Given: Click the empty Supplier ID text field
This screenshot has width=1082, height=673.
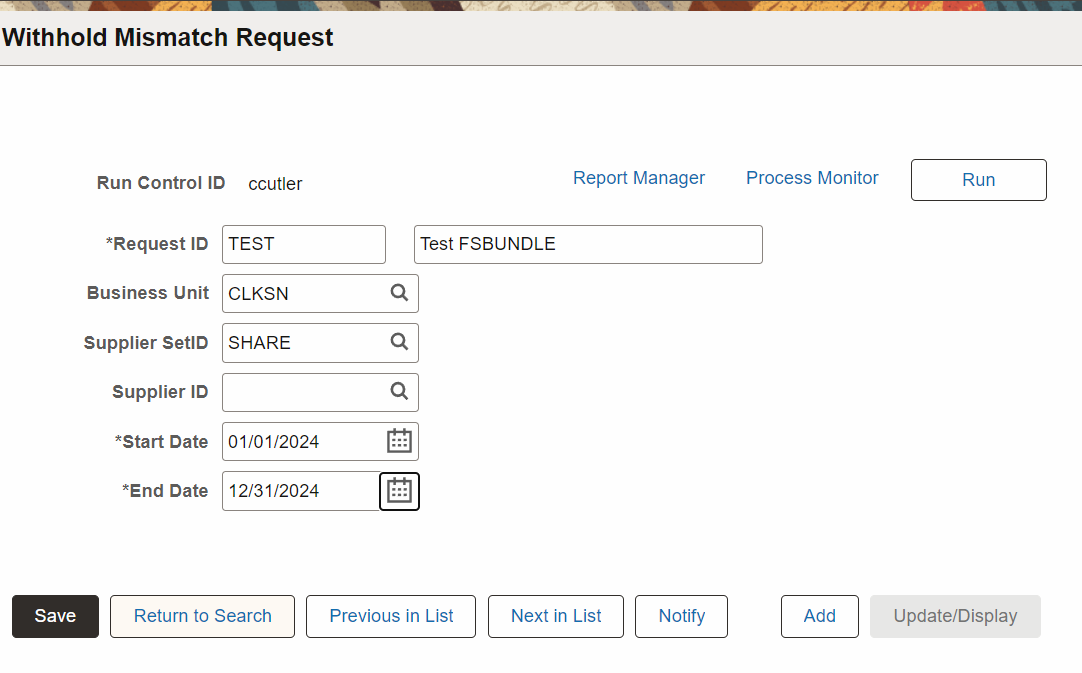Looking at the screenshot, I should [303, 392].
